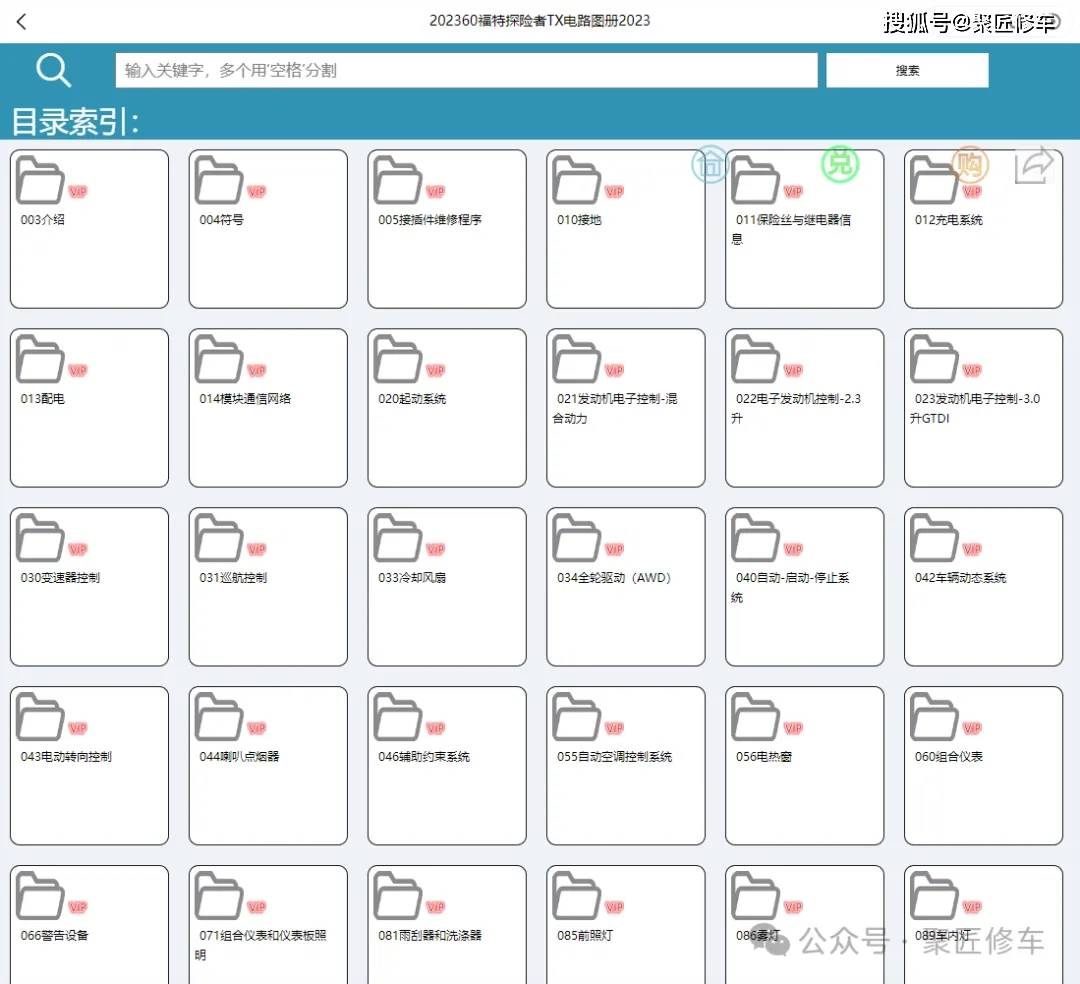Open 042车辆动态系统 folder

(x=984, y=587)
